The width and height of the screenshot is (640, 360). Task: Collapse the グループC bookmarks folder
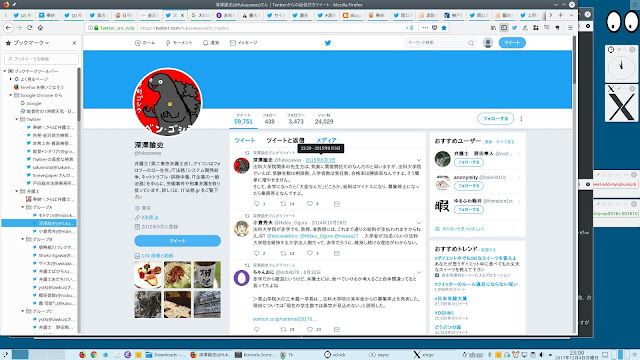[x=23, y=311]
